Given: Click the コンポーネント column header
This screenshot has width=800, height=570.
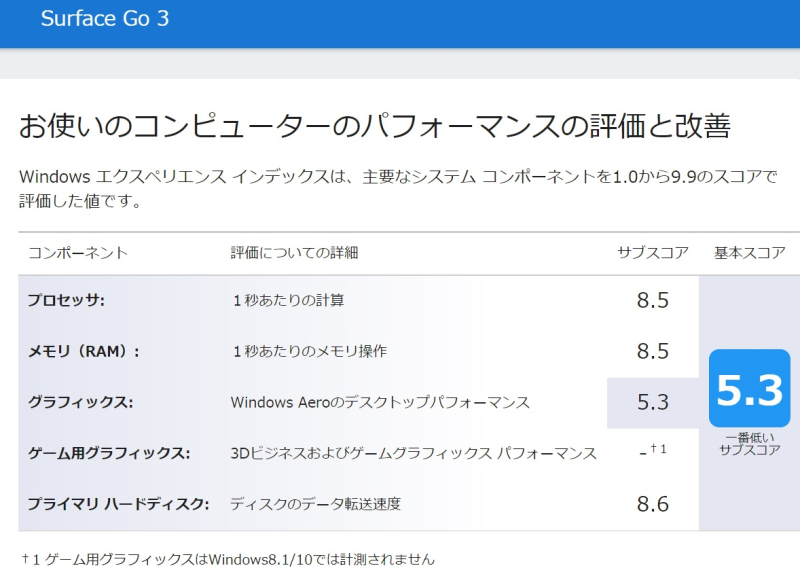Looking at the screenshot, I should (x=78, y=253).
